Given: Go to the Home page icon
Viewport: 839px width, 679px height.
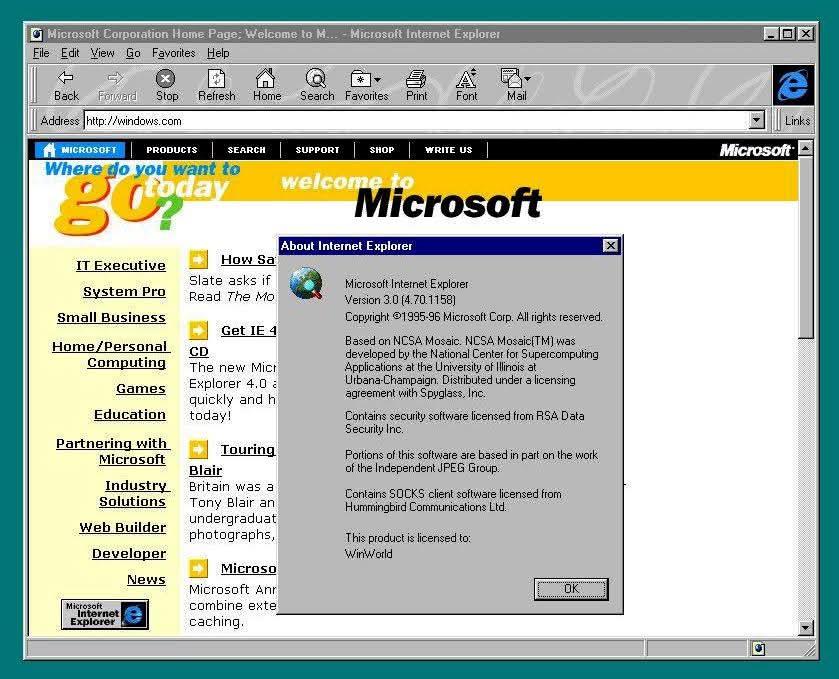Looking at the screenshot, I should tap(266, 85).
